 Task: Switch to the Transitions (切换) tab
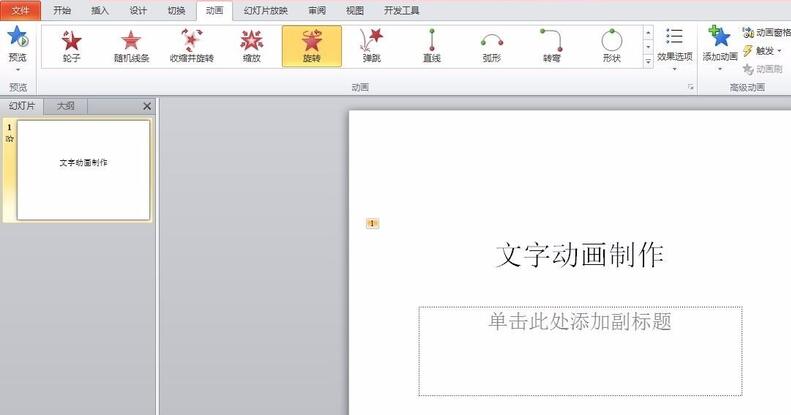pyautogui.click(x=177, y=11)
